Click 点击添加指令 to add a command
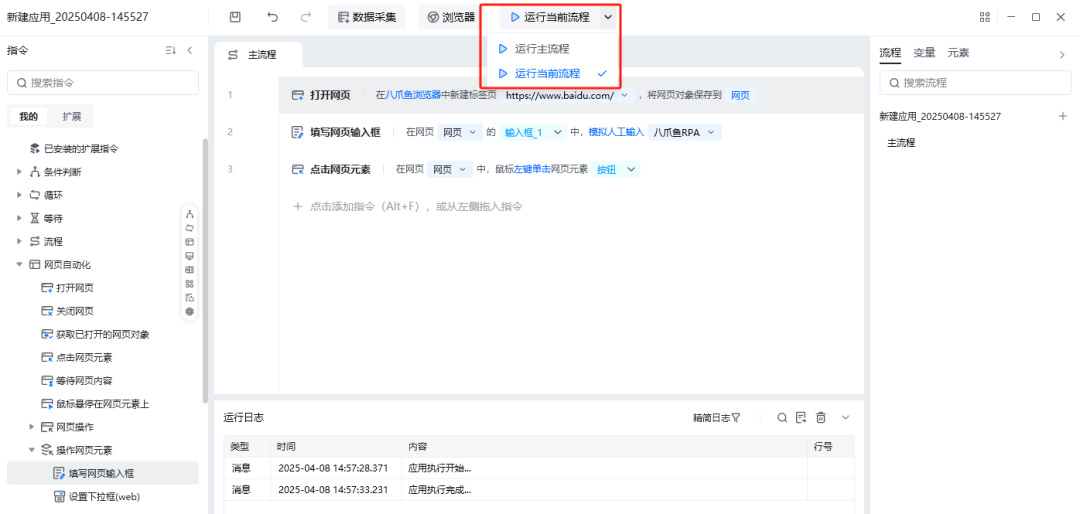 (407, 206)
